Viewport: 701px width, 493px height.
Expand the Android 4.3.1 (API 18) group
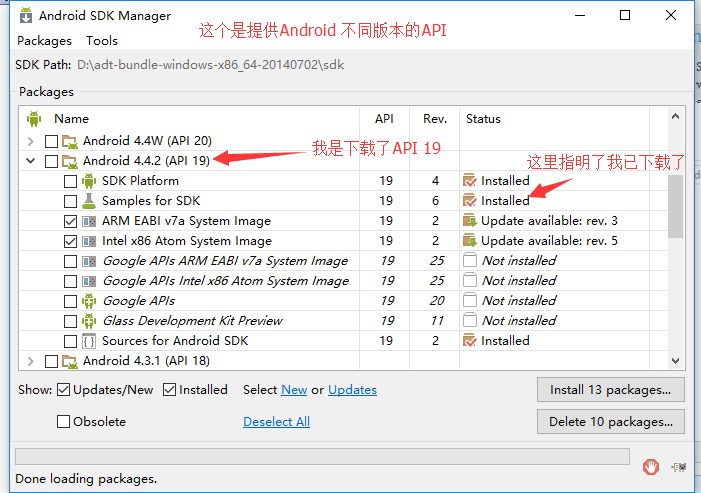(x=30, y=361)
